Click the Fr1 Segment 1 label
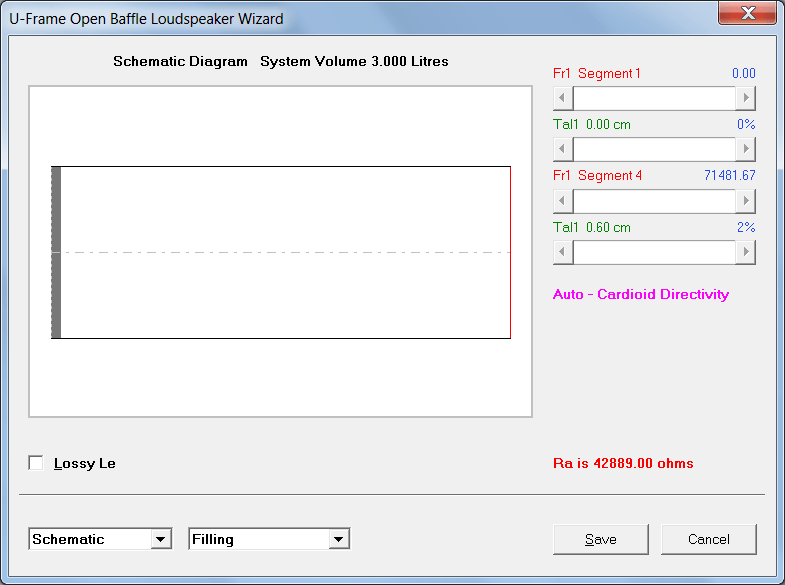The image size is (785, 585). tap(597, 74)
